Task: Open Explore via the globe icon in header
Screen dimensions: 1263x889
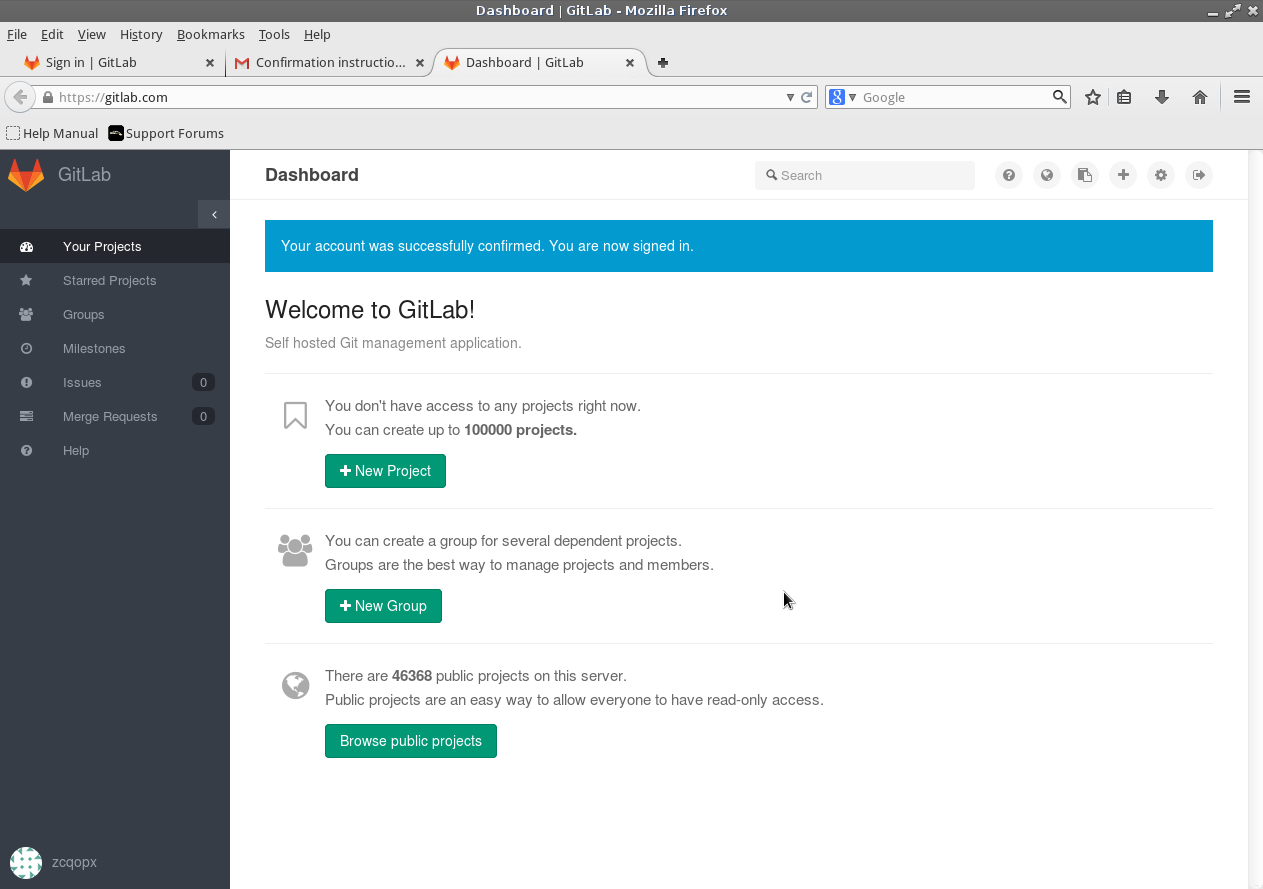Action: click(1047, 175)
